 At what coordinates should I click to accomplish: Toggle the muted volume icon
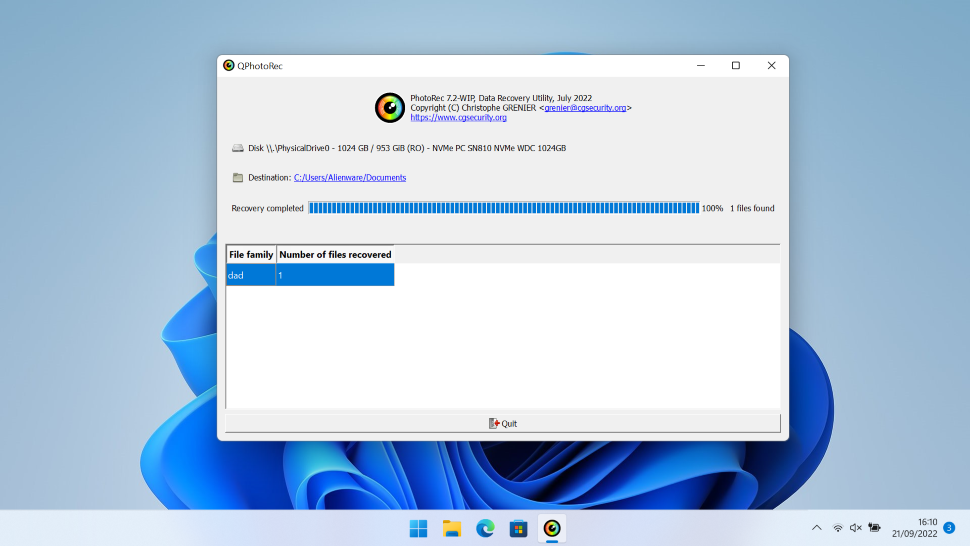coord(856,528)
